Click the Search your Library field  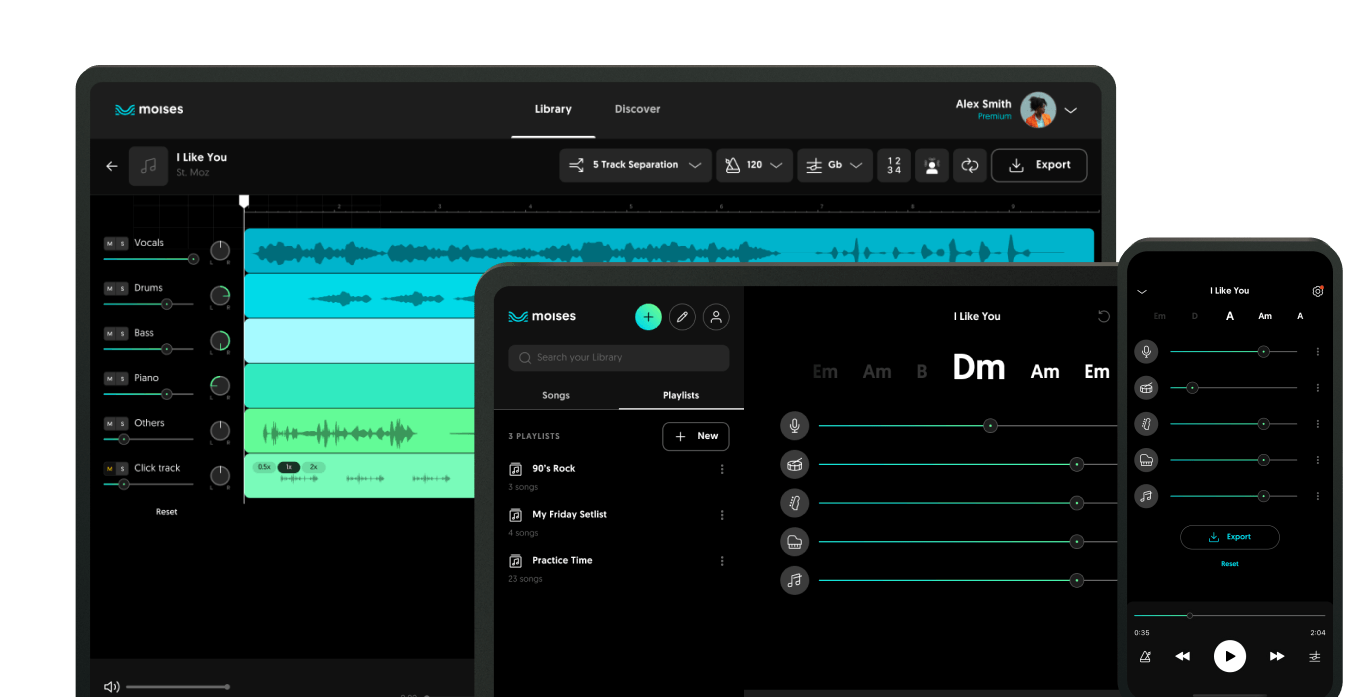[619, 358]
